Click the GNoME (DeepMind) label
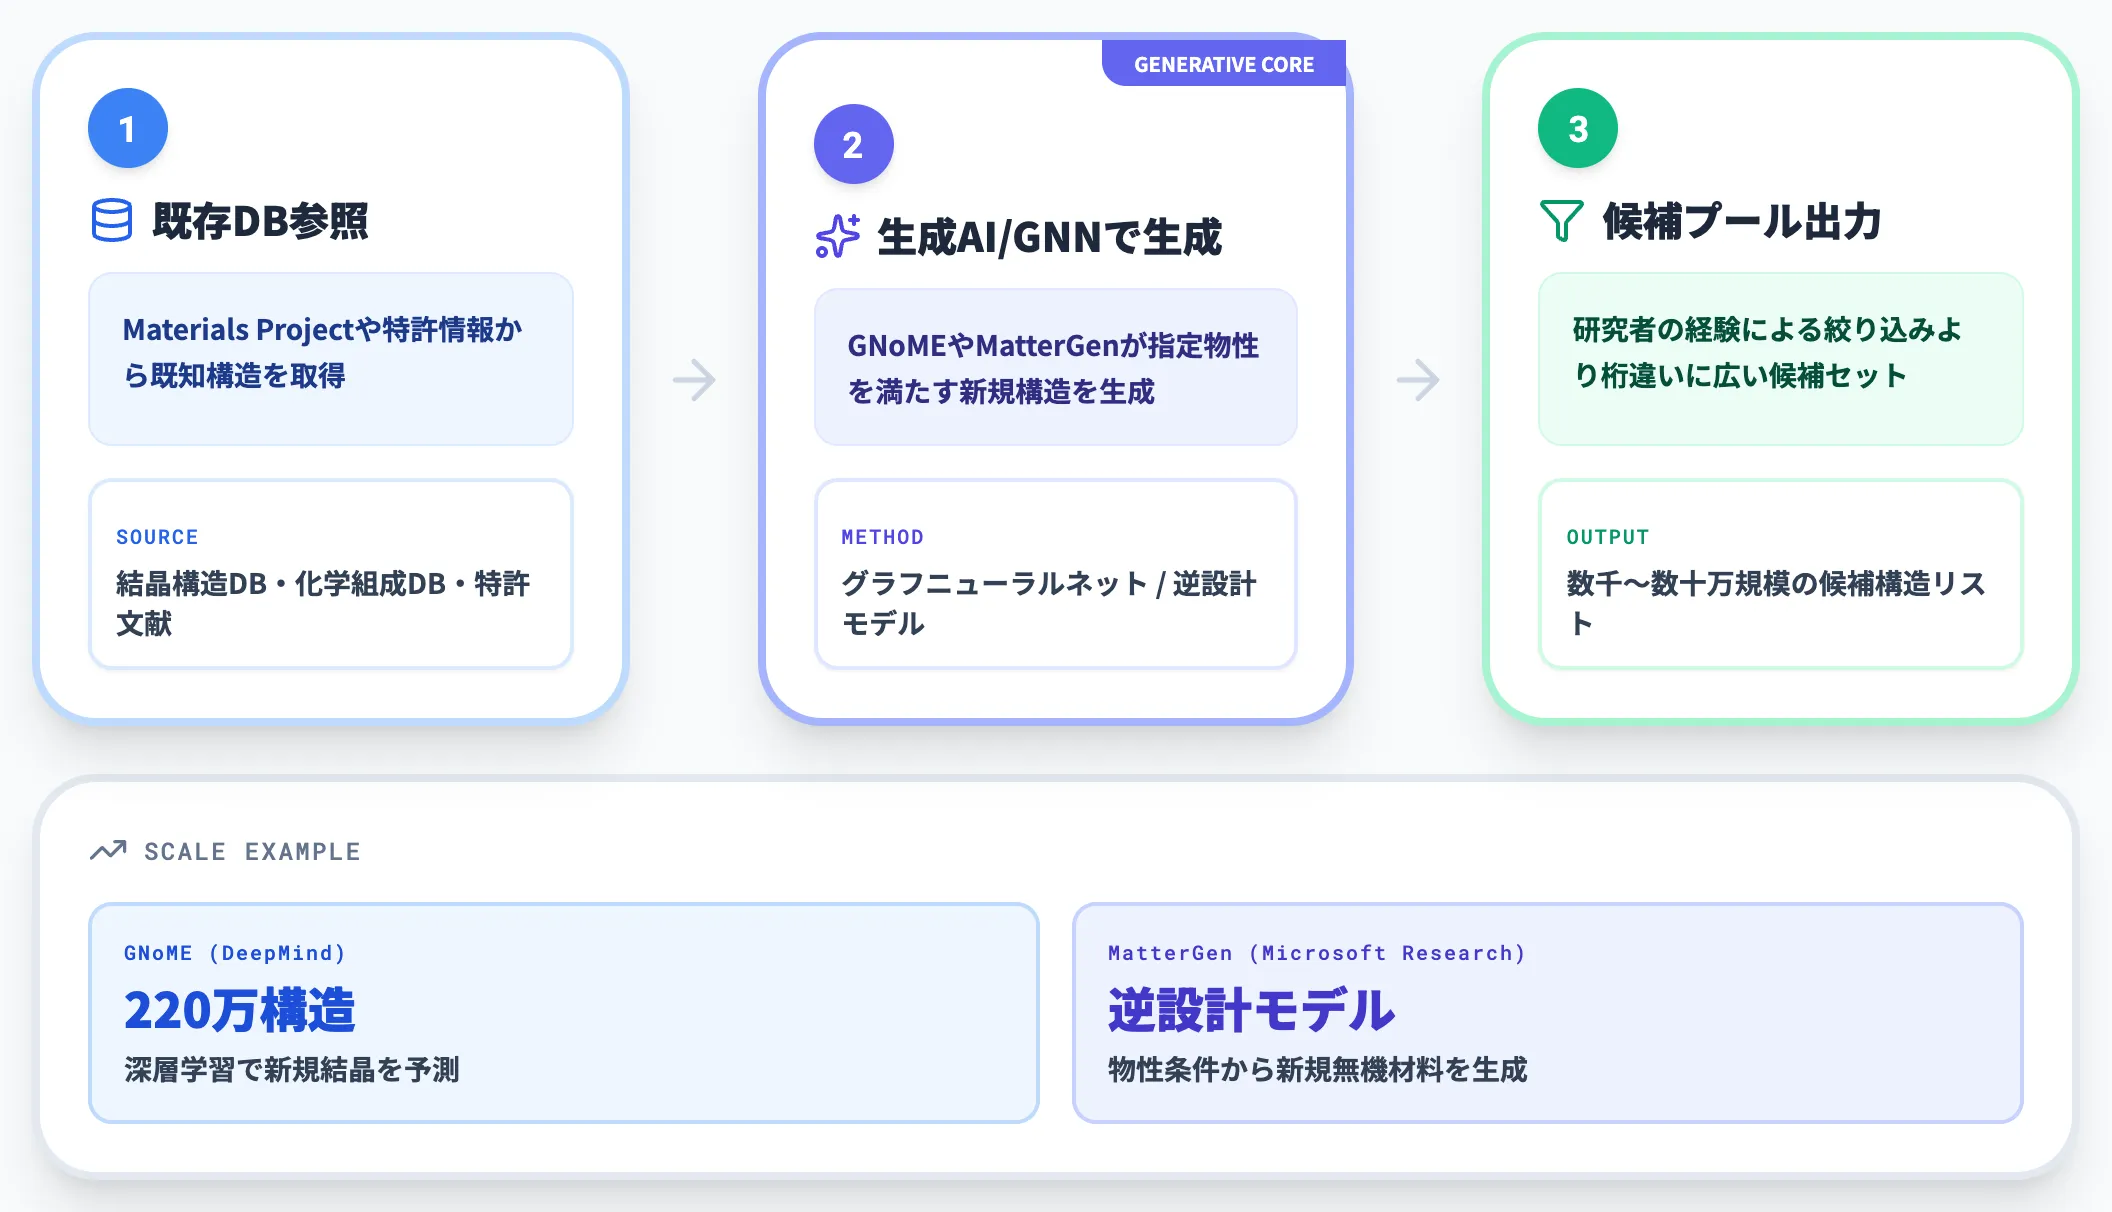 pos(235,953)
